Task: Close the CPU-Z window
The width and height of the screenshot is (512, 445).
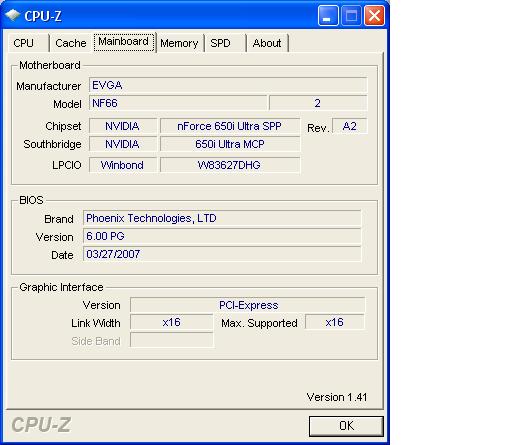Action: tap(374, 15)
